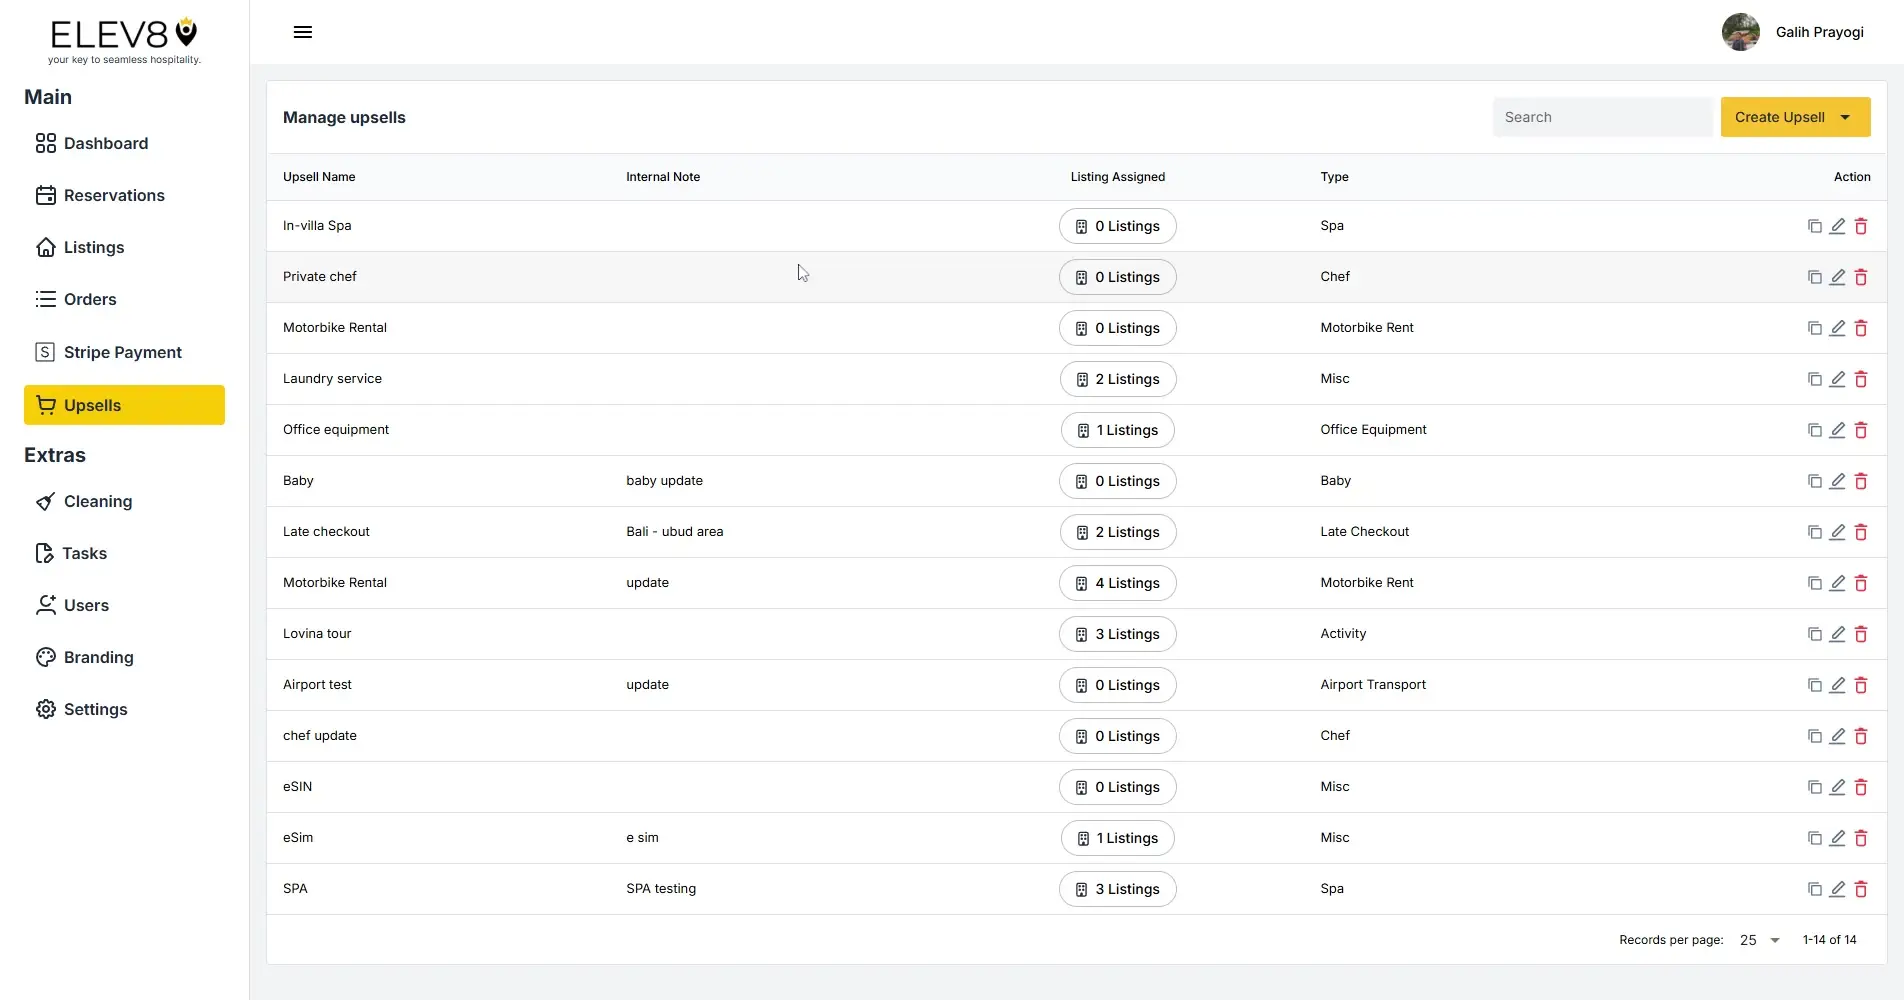Screen dimensions: 1904x1000
Task: Select the Users icon in sidebar
Action: pyautogui.click(x=46, y=605)
